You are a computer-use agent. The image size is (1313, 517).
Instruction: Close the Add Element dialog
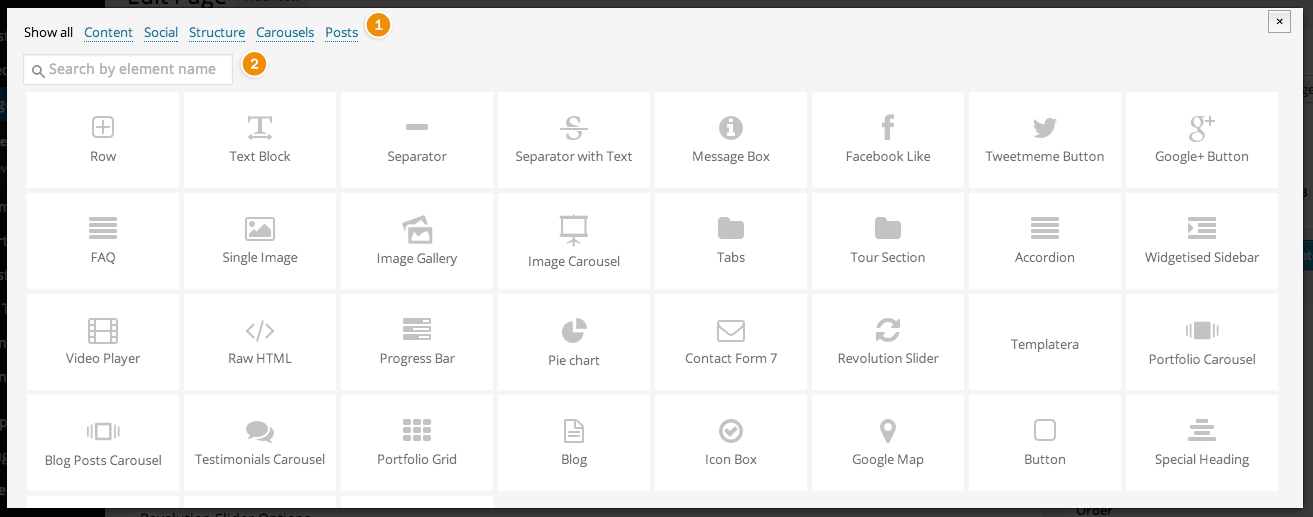(1279, 21)
